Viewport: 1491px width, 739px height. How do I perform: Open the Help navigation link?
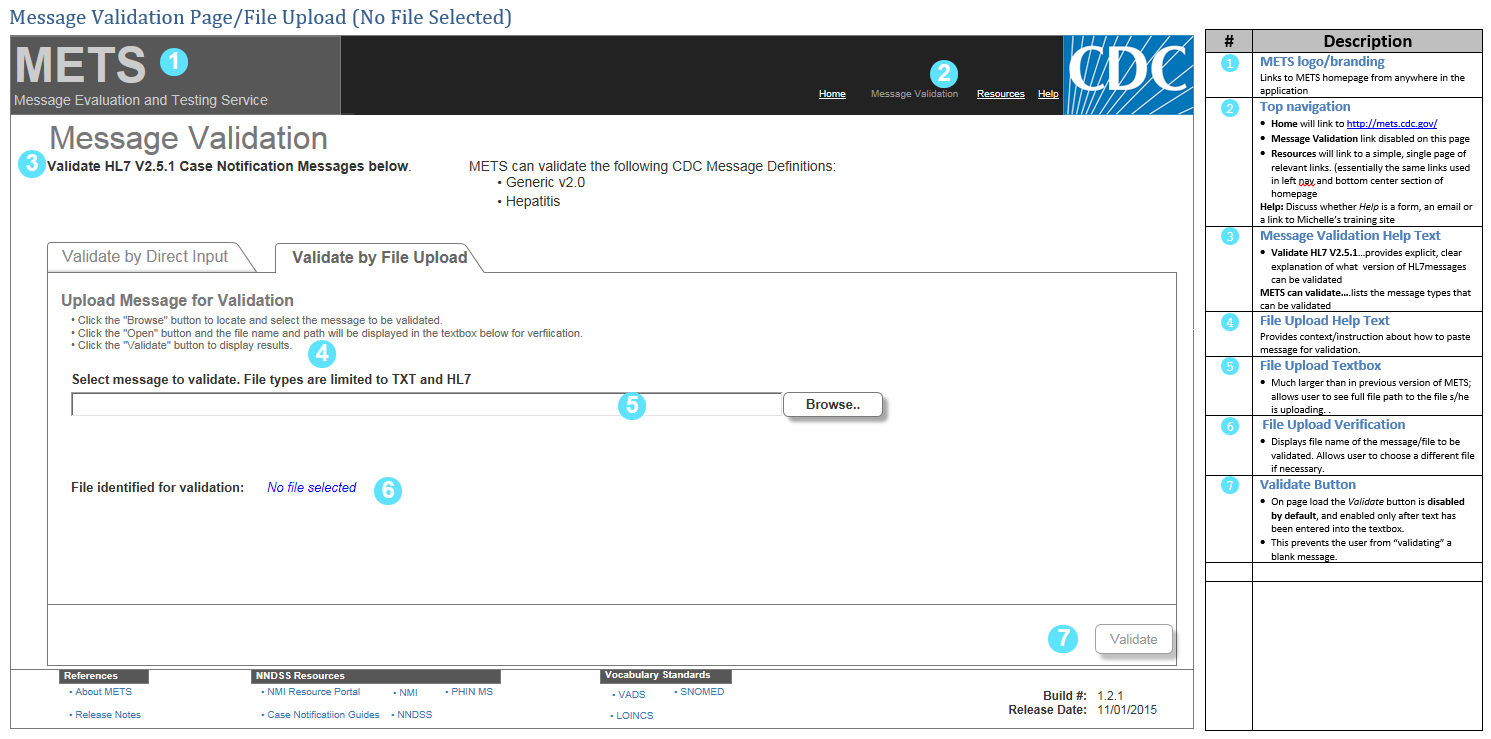click(1048, 94)
